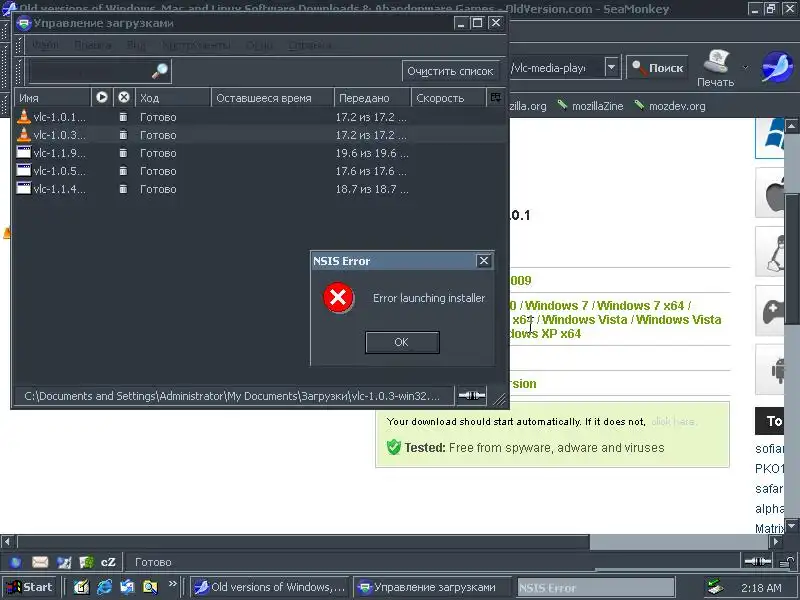
Task: Click OK in the NSIS Error dialog
Action: [x=402, y=342]
